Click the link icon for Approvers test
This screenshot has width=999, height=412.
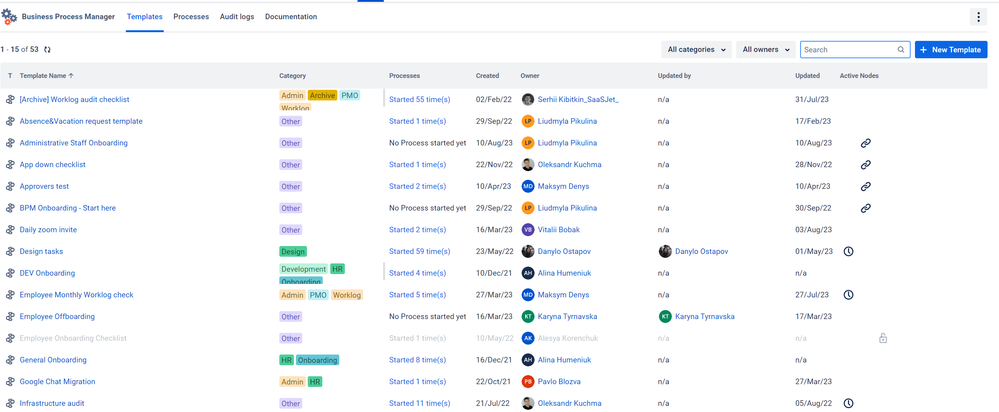tap(865, 187)
